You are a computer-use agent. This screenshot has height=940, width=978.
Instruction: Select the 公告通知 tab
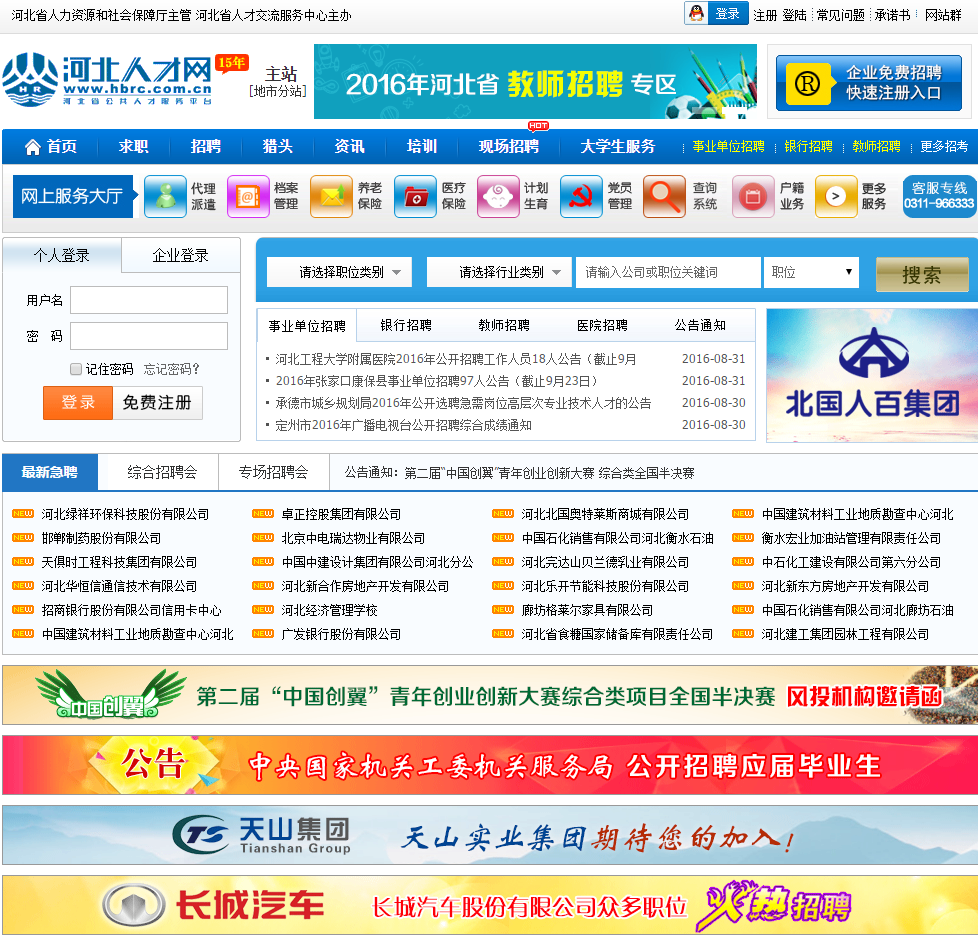[700, 325]
